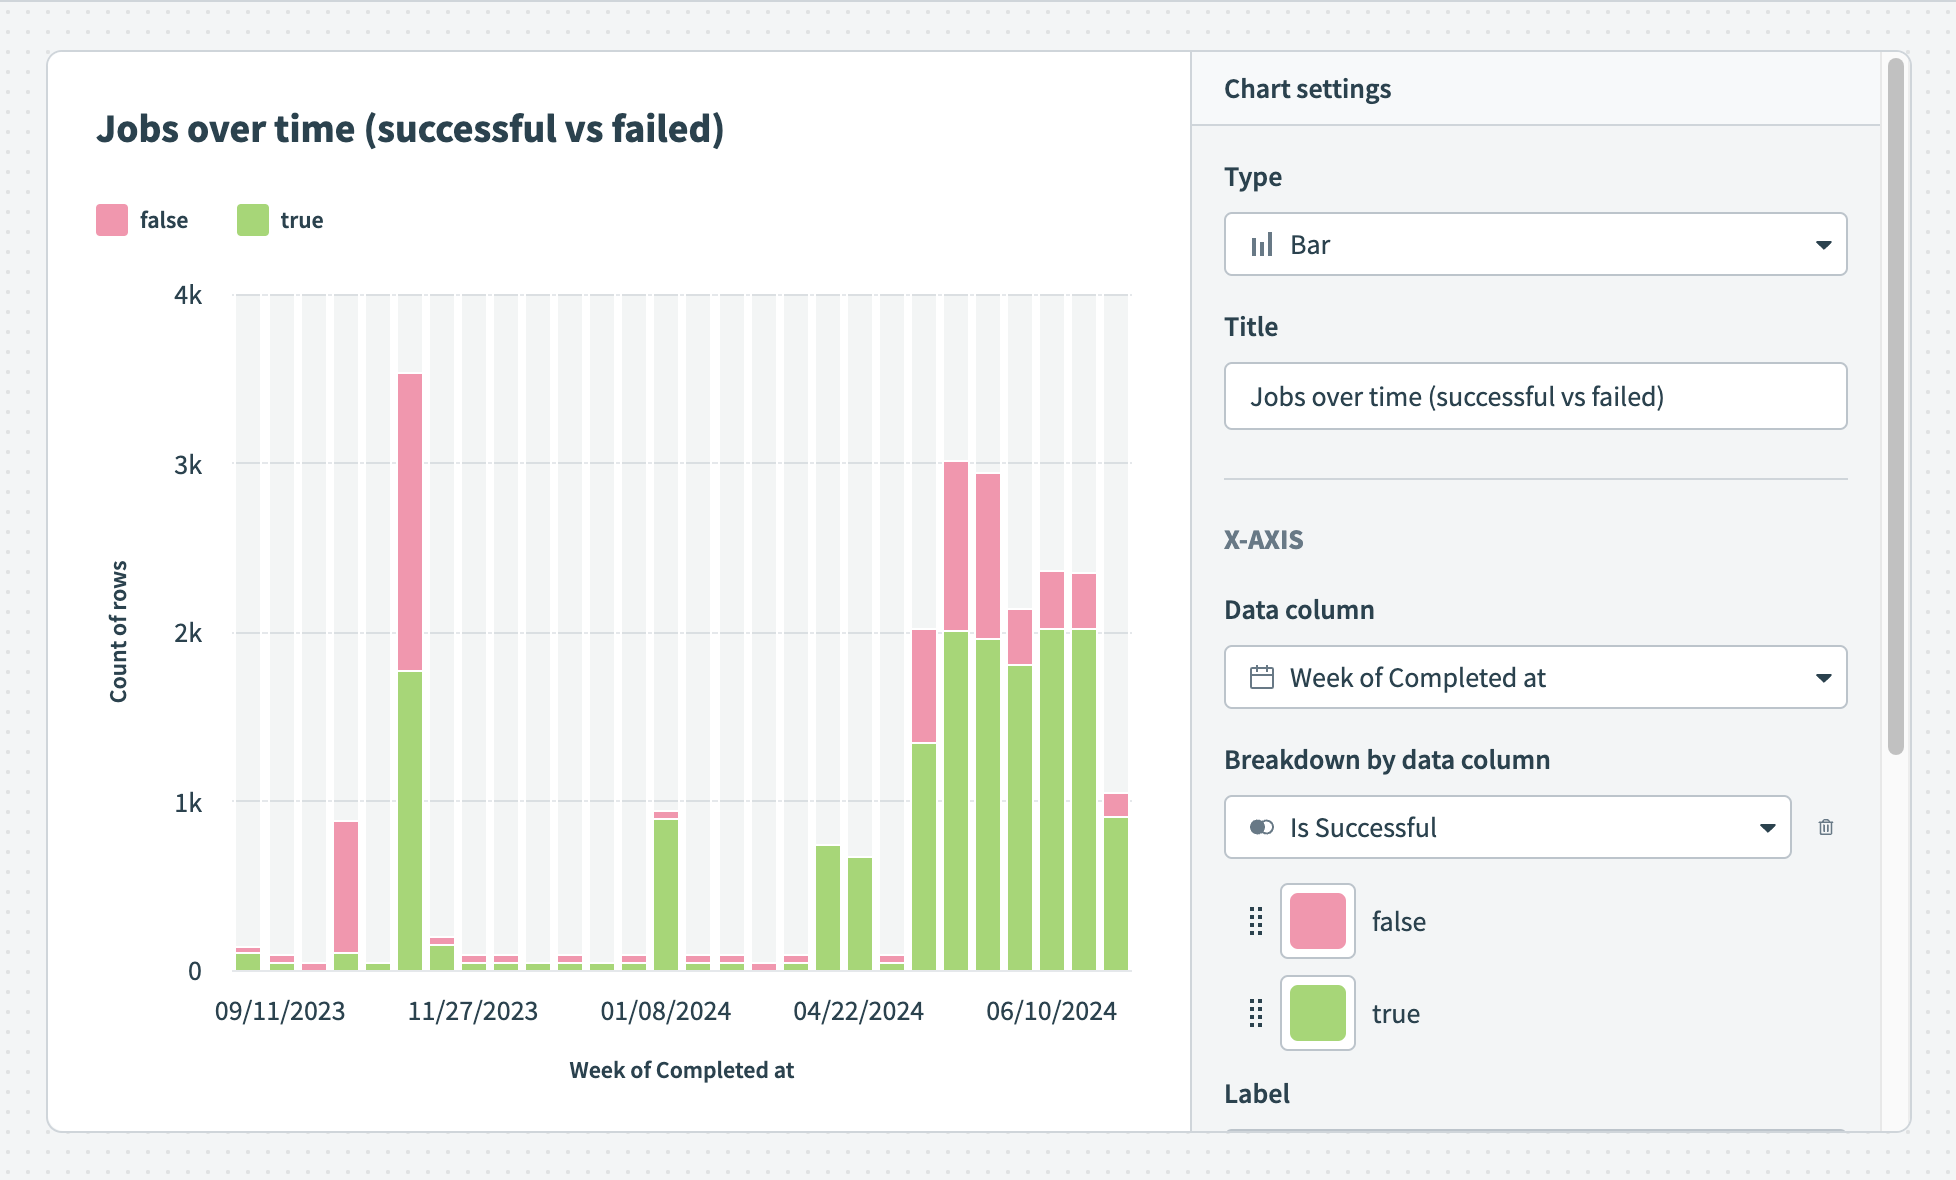Screen dimensions: 1956x1180
Task: Click the green true legend marker
Action: [x=253, y=220]
